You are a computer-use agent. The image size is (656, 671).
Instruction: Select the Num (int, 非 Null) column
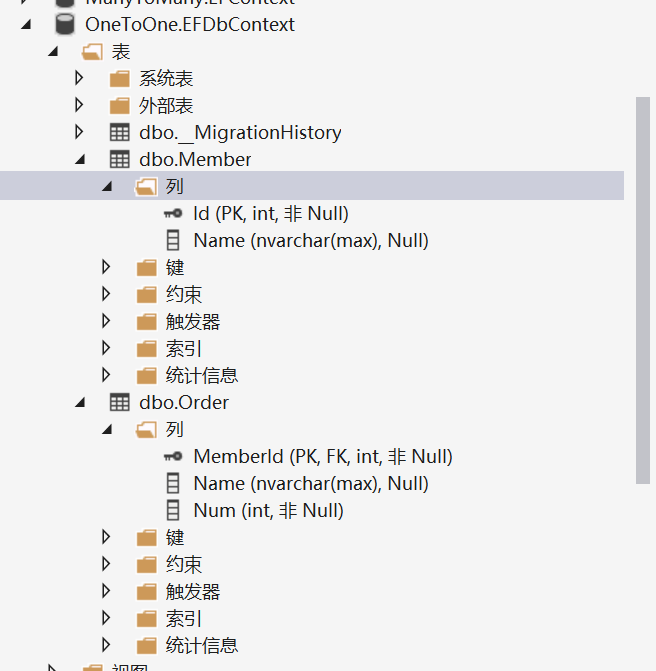pos(268,510)
